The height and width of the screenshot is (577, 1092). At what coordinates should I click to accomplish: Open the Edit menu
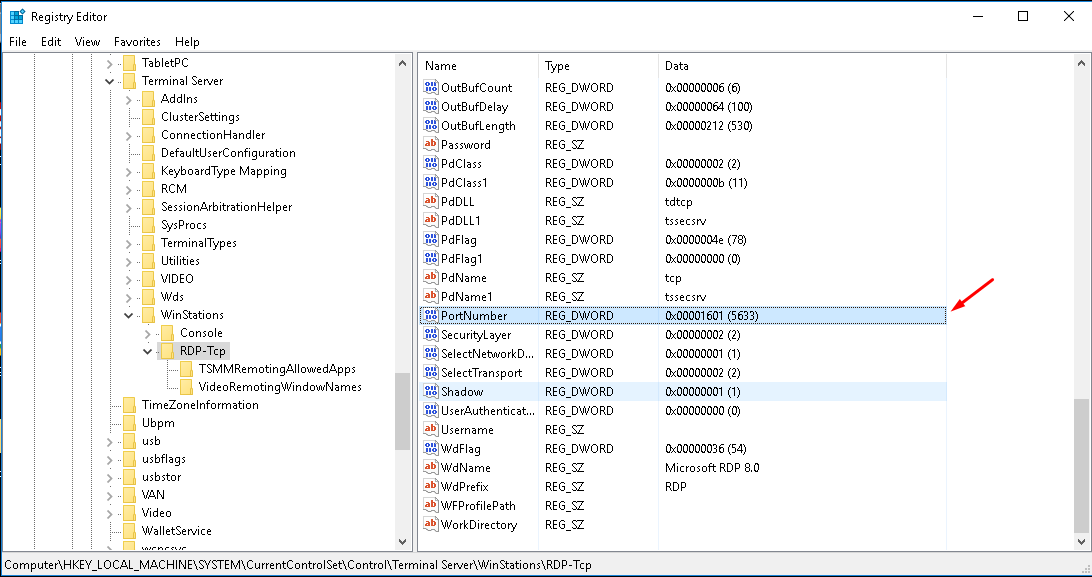tap(51, 42)
